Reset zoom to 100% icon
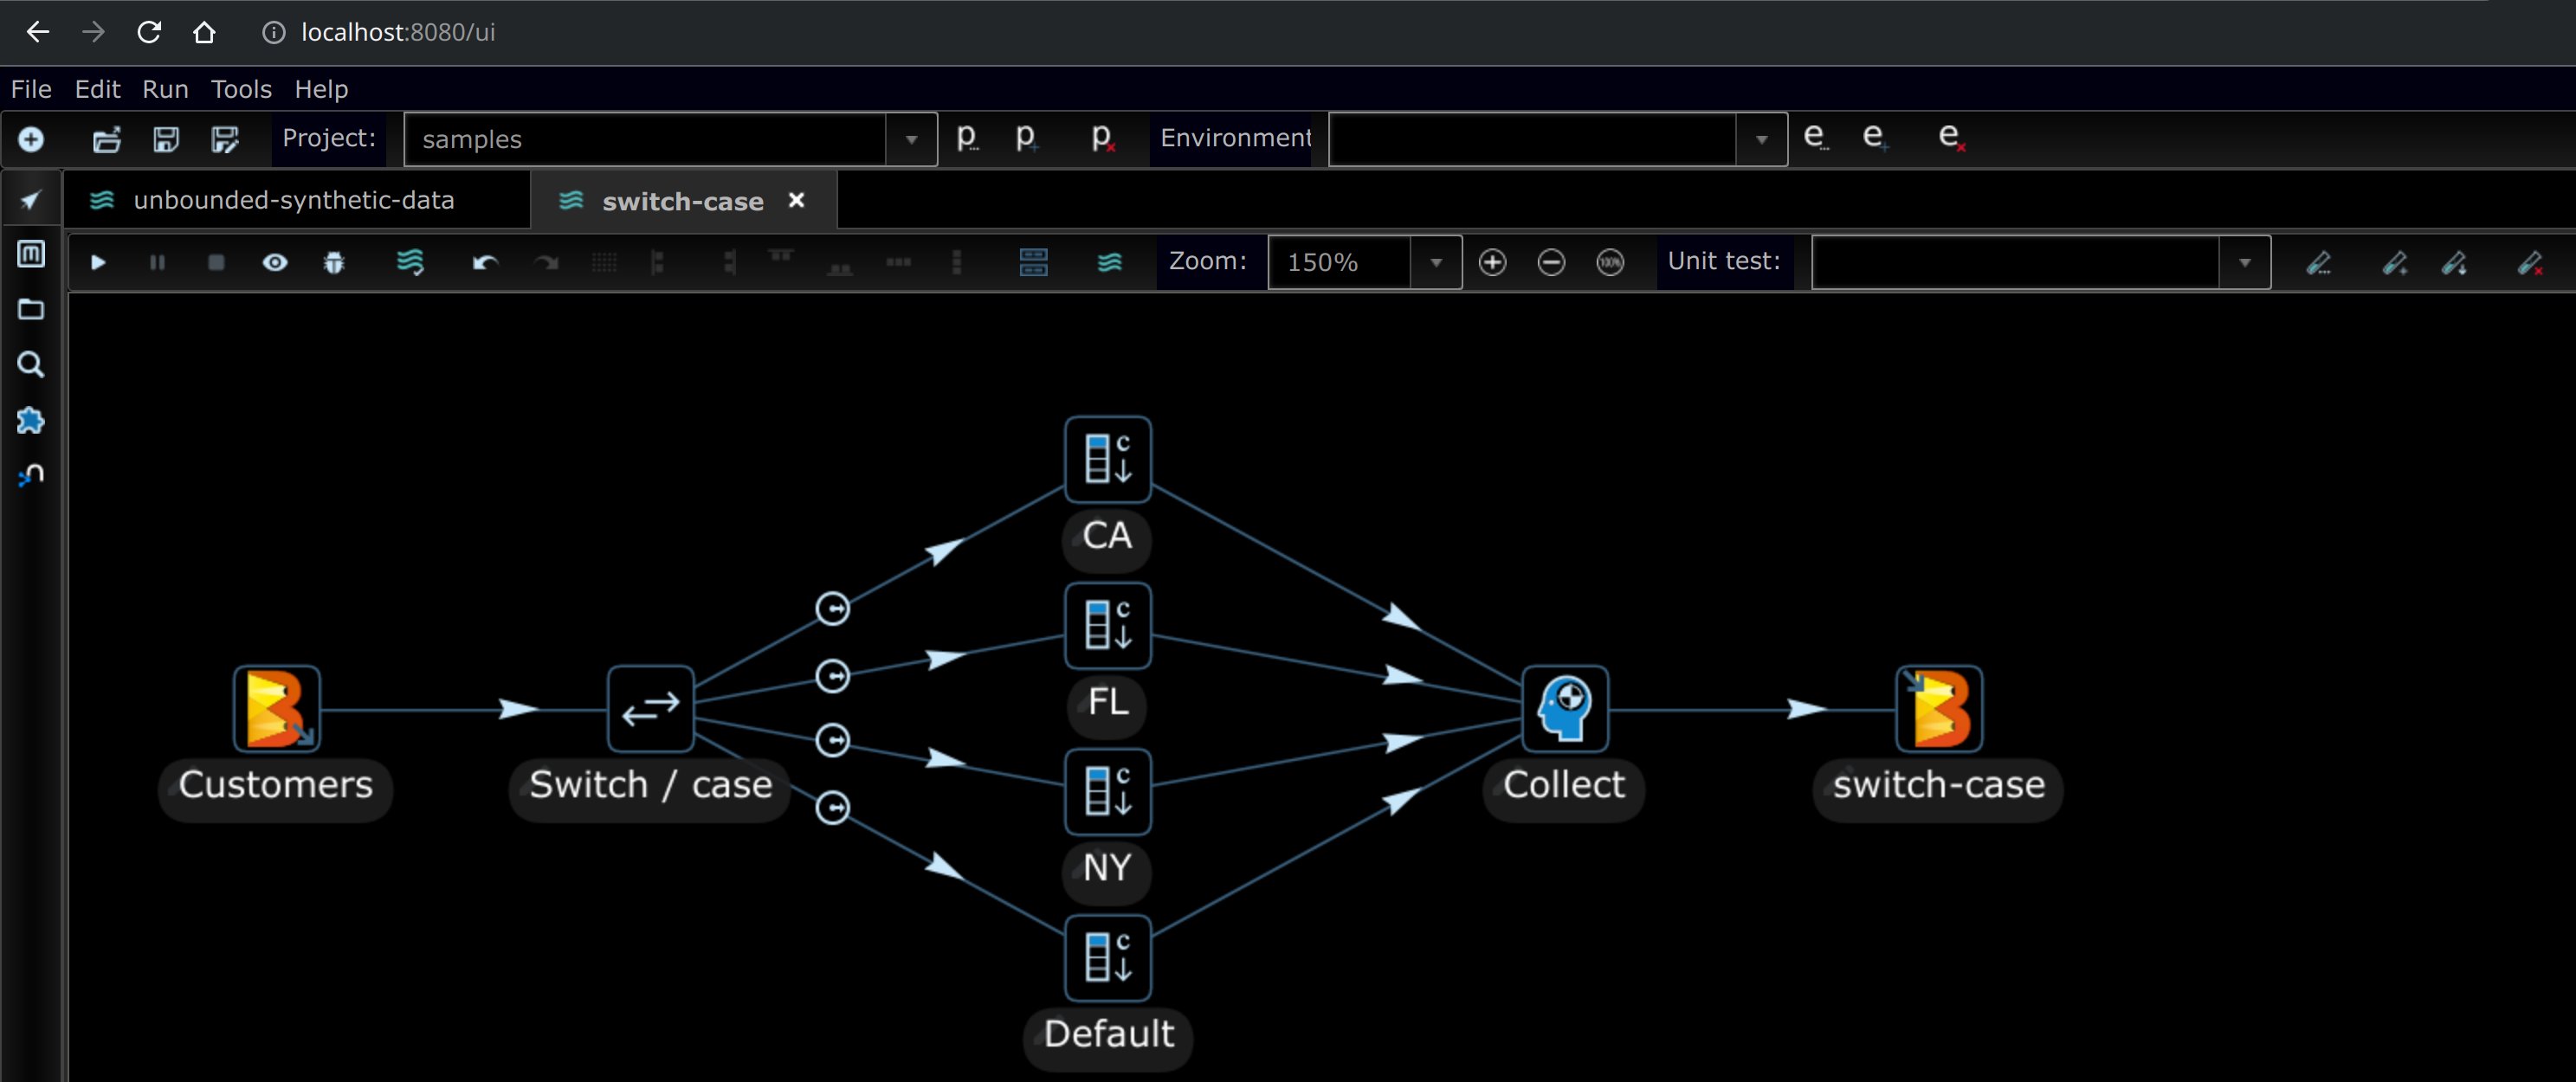Image resolution: width=2576 pixels, height=1082 pixels. [1610, 262]
